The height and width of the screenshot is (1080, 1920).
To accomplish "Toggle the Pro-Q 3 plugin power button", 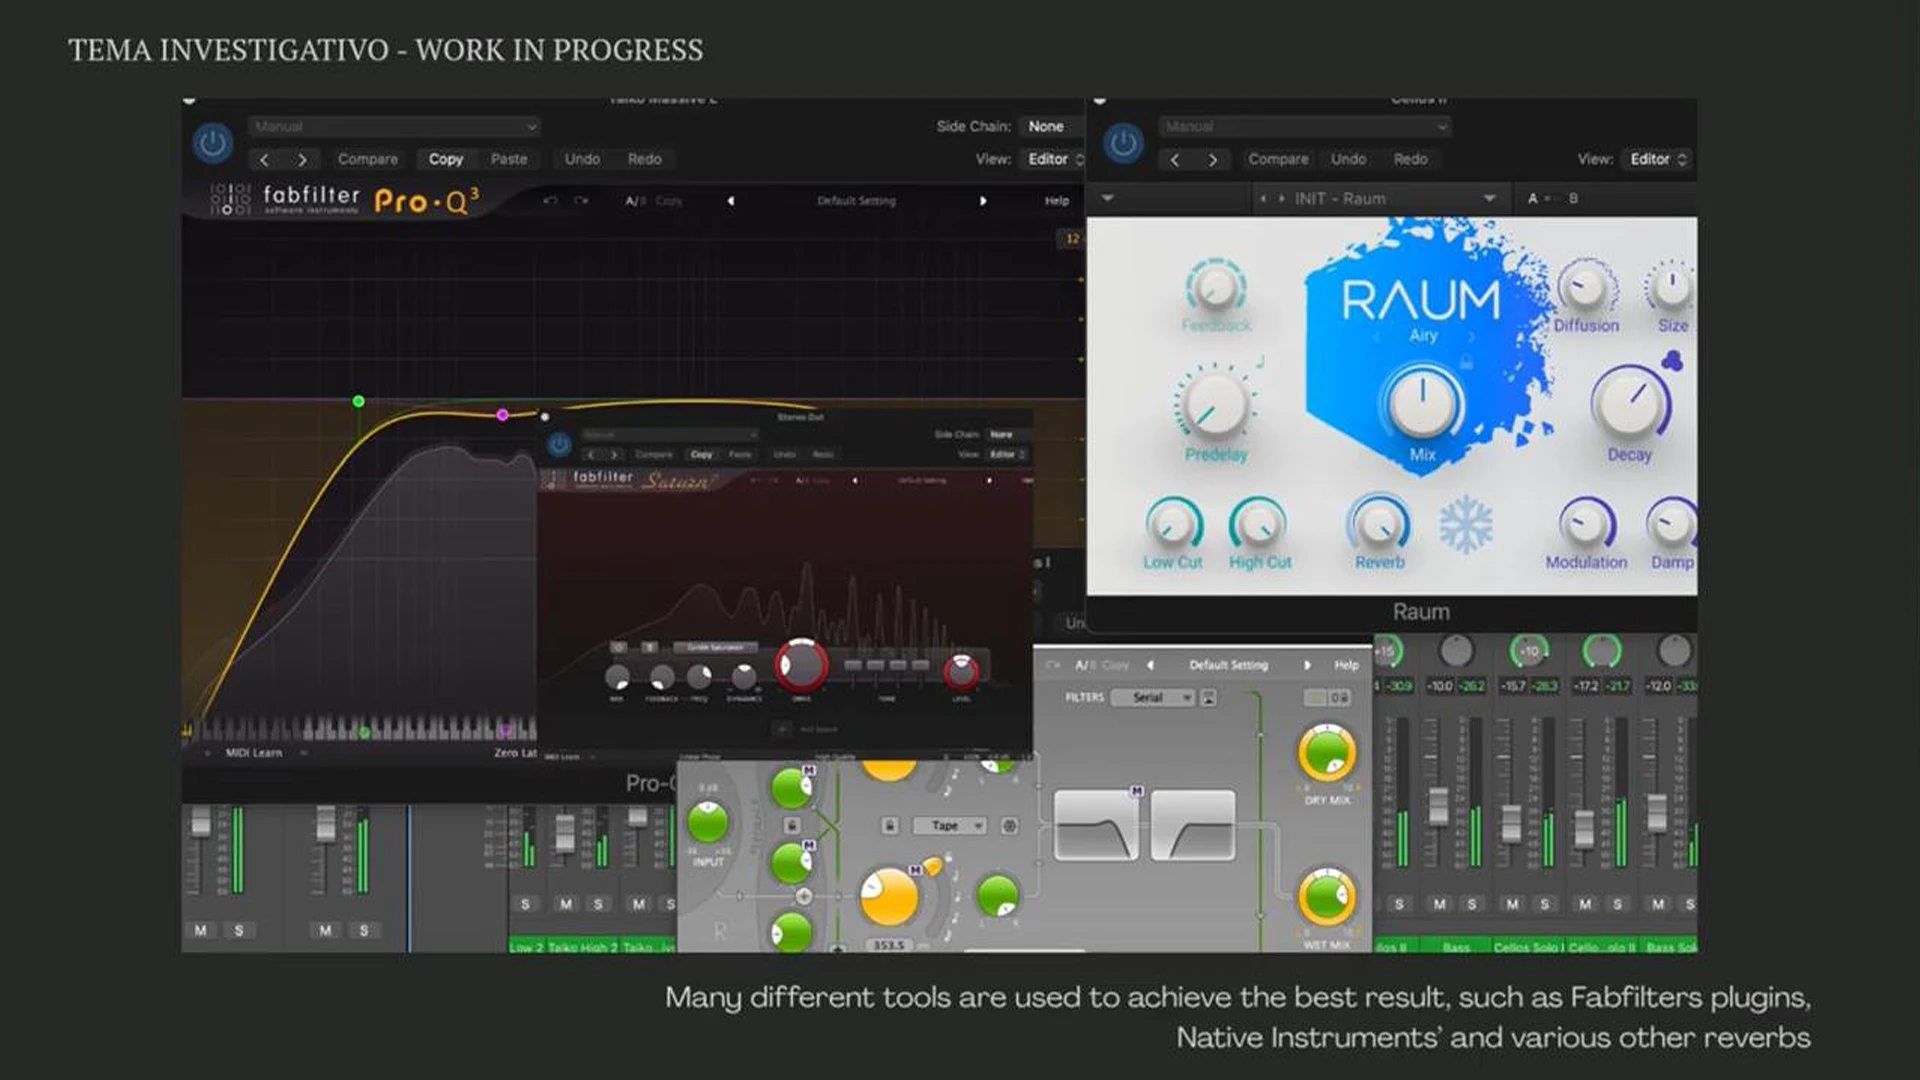I will 212,143.
